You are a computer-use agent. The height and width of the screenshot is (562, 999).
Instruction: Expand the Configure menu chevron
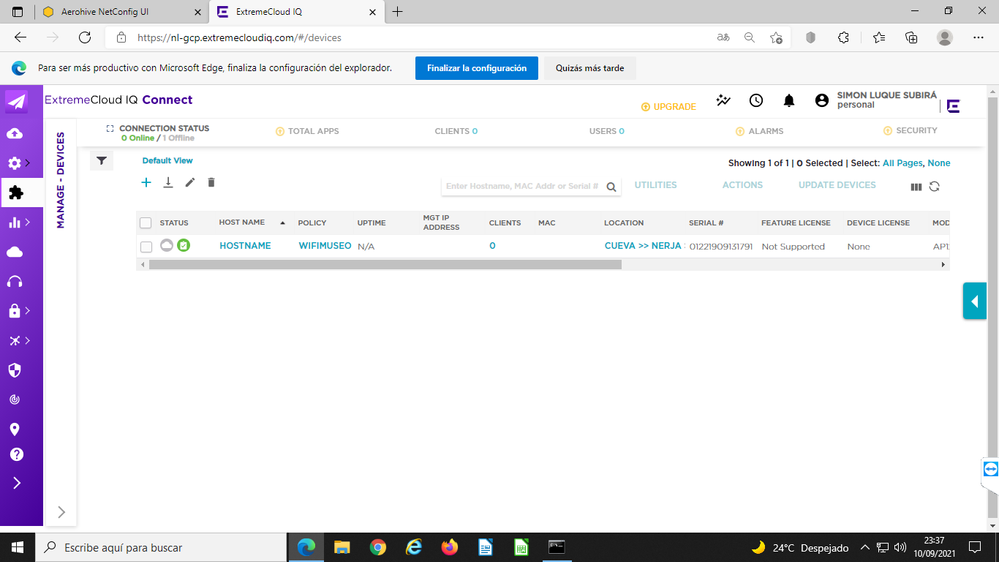pos(27,163)
